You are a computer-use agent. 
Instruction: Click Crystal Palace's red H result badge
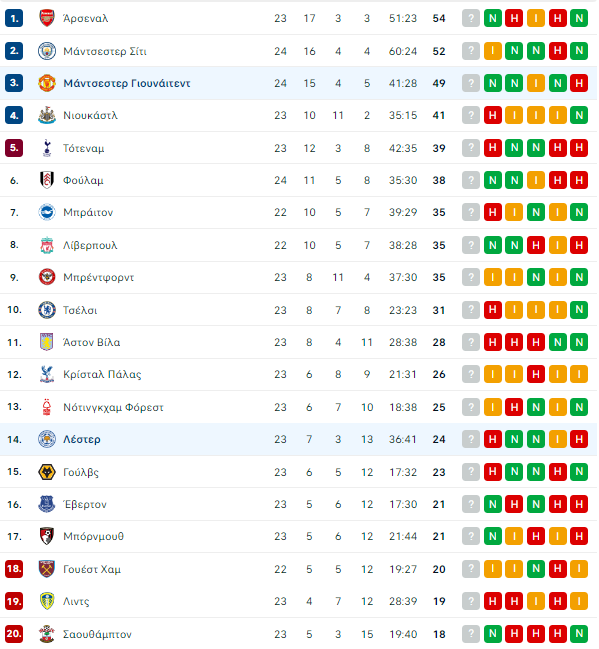[x=536, y=375]
